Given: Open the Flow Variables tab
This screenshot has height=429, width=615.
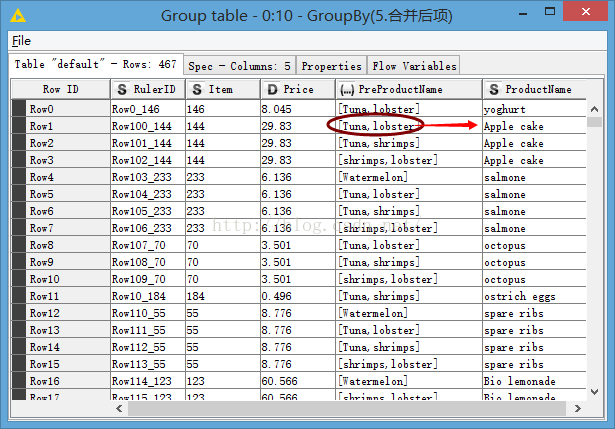Looking at the screenshot, I should pos(414,66).
